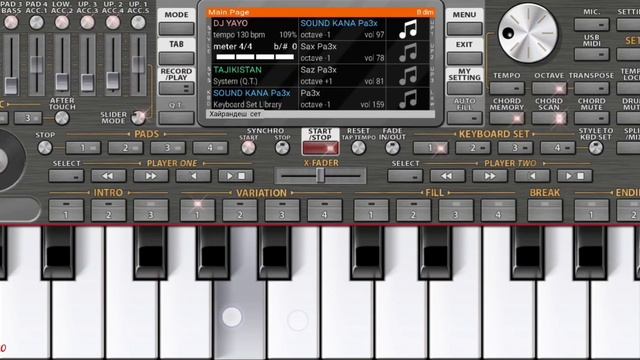The image size is (640, 360).
Task: Click Player One rewind icon
Action: 108,176
